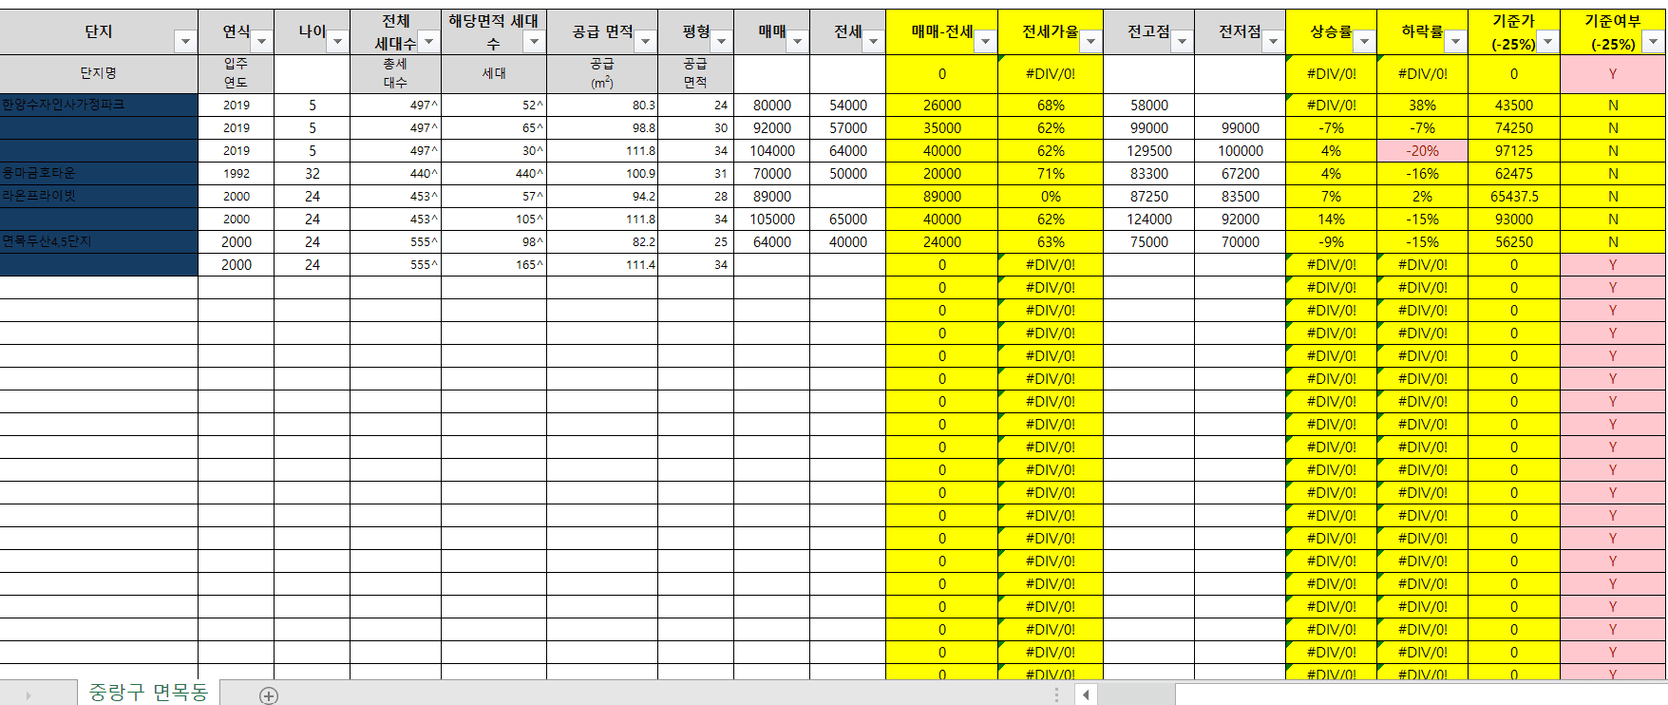
Task: Open the 나이 column filter dropdown
Action: (x=337, y=41)
